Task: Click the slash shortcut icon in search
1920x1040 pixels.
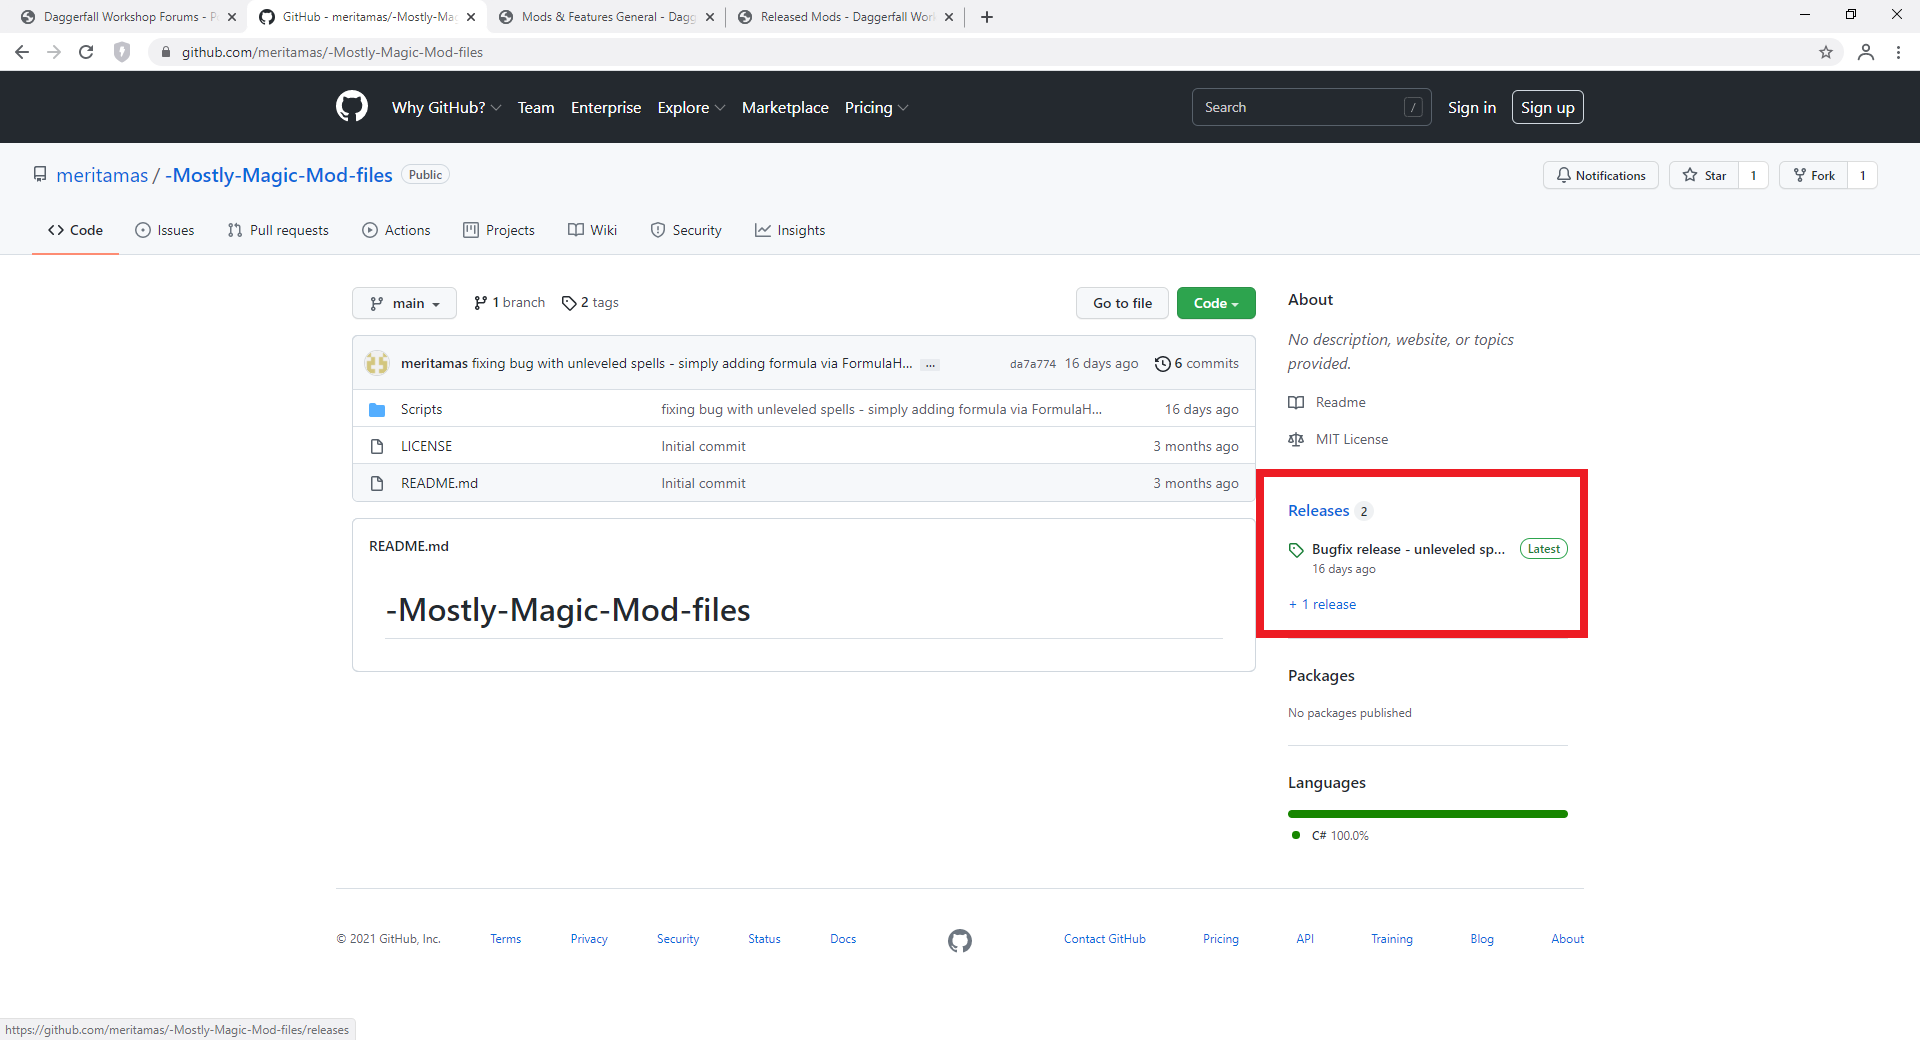Action: [x=1413, y=107]
